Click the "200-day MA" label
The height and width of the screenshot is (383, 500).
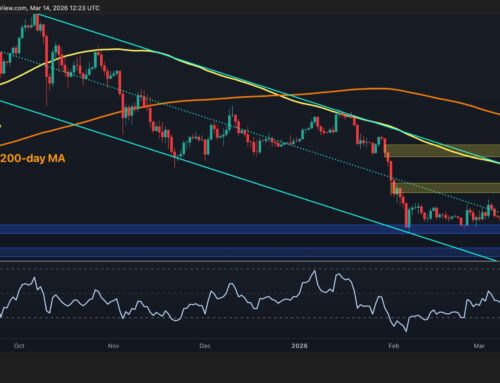coord(33,158)
